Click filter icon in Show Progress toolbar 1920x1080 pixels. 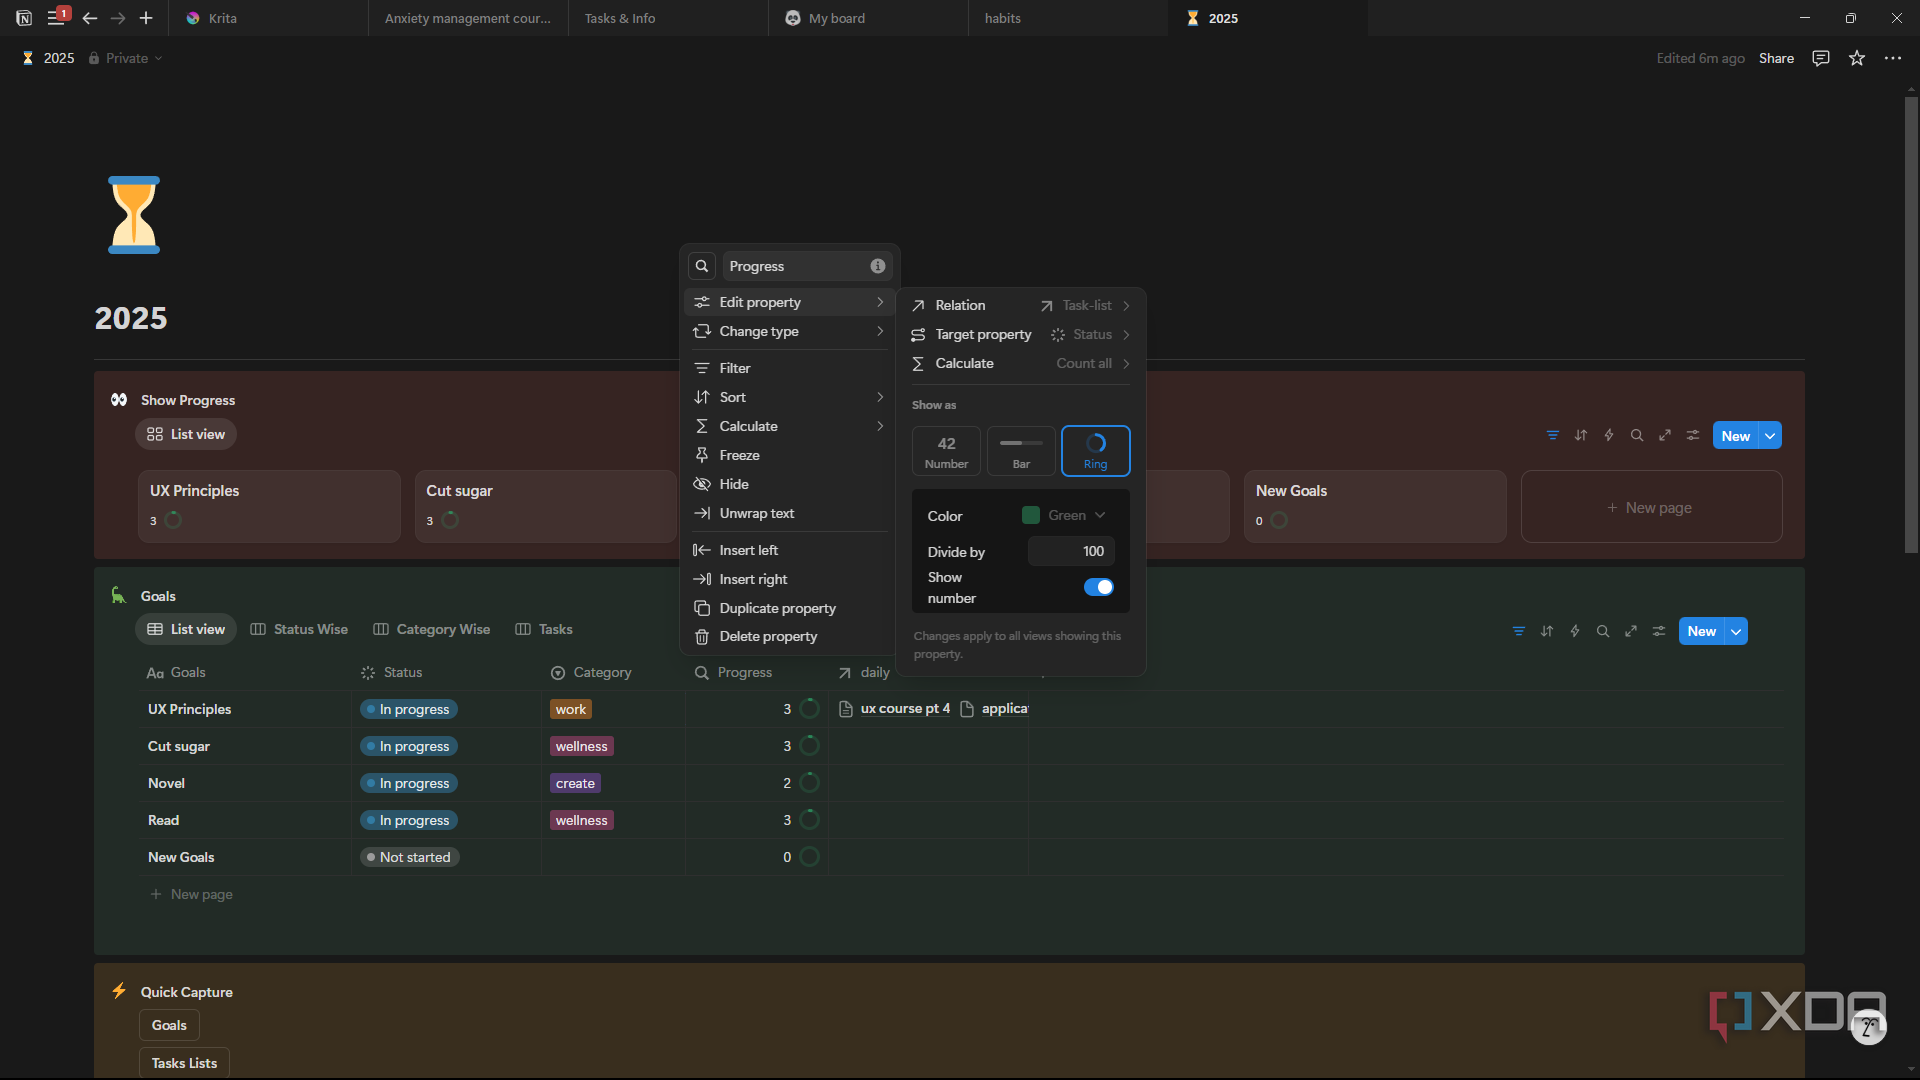(x=1553, y=435)
